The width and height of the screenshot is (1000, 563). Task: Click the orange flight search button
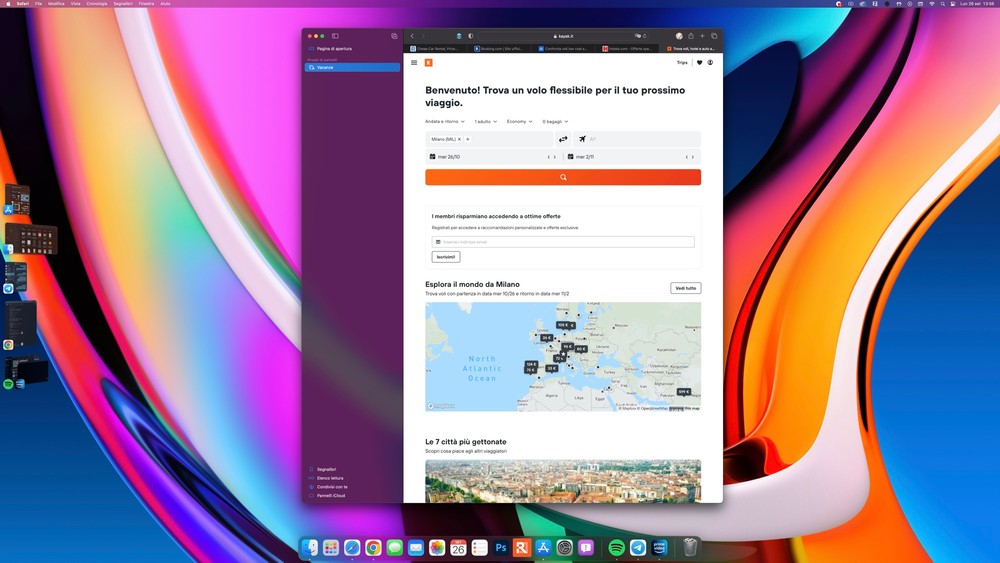562,177
